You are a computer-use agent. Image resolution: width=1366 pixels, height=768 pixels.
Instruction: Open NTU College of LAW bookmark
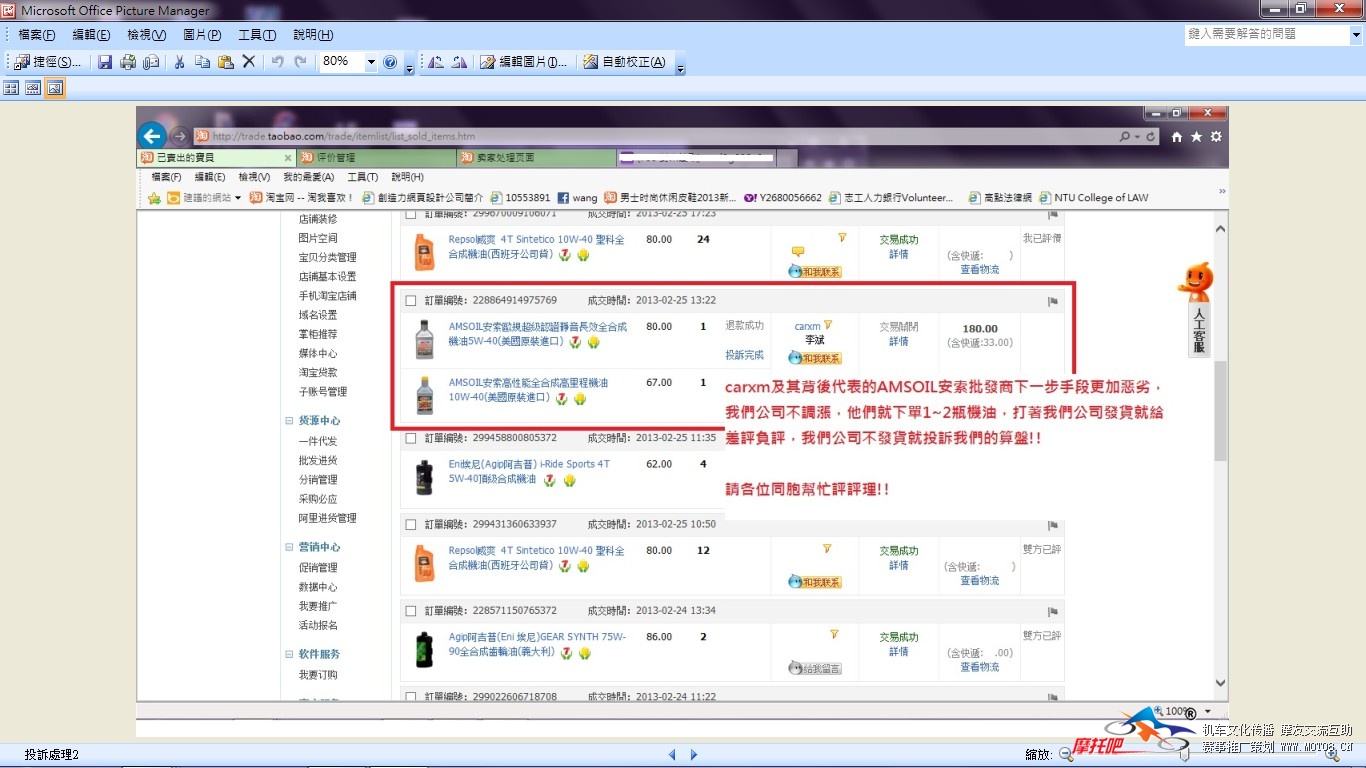(1094, 198)
